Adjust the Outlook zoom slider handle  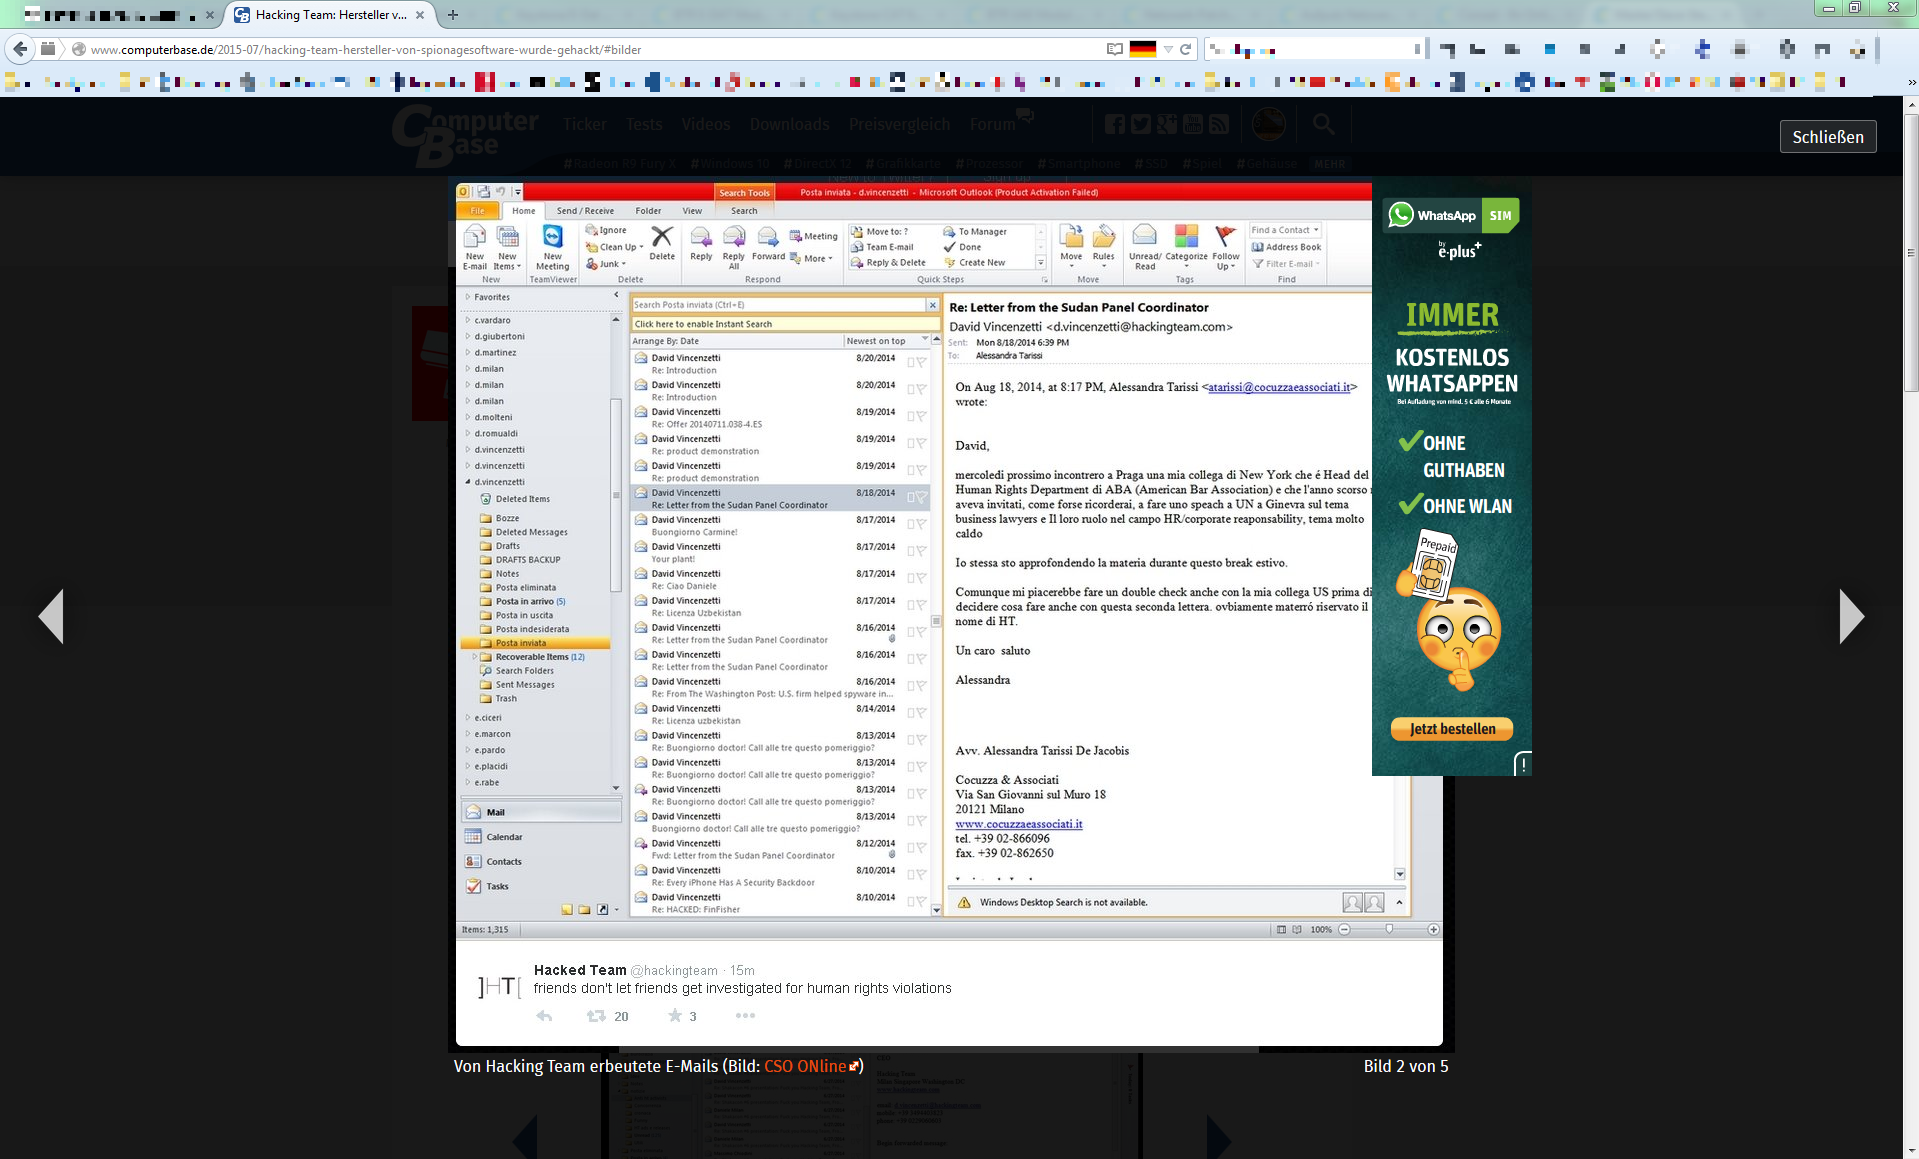click(1389, 929)
